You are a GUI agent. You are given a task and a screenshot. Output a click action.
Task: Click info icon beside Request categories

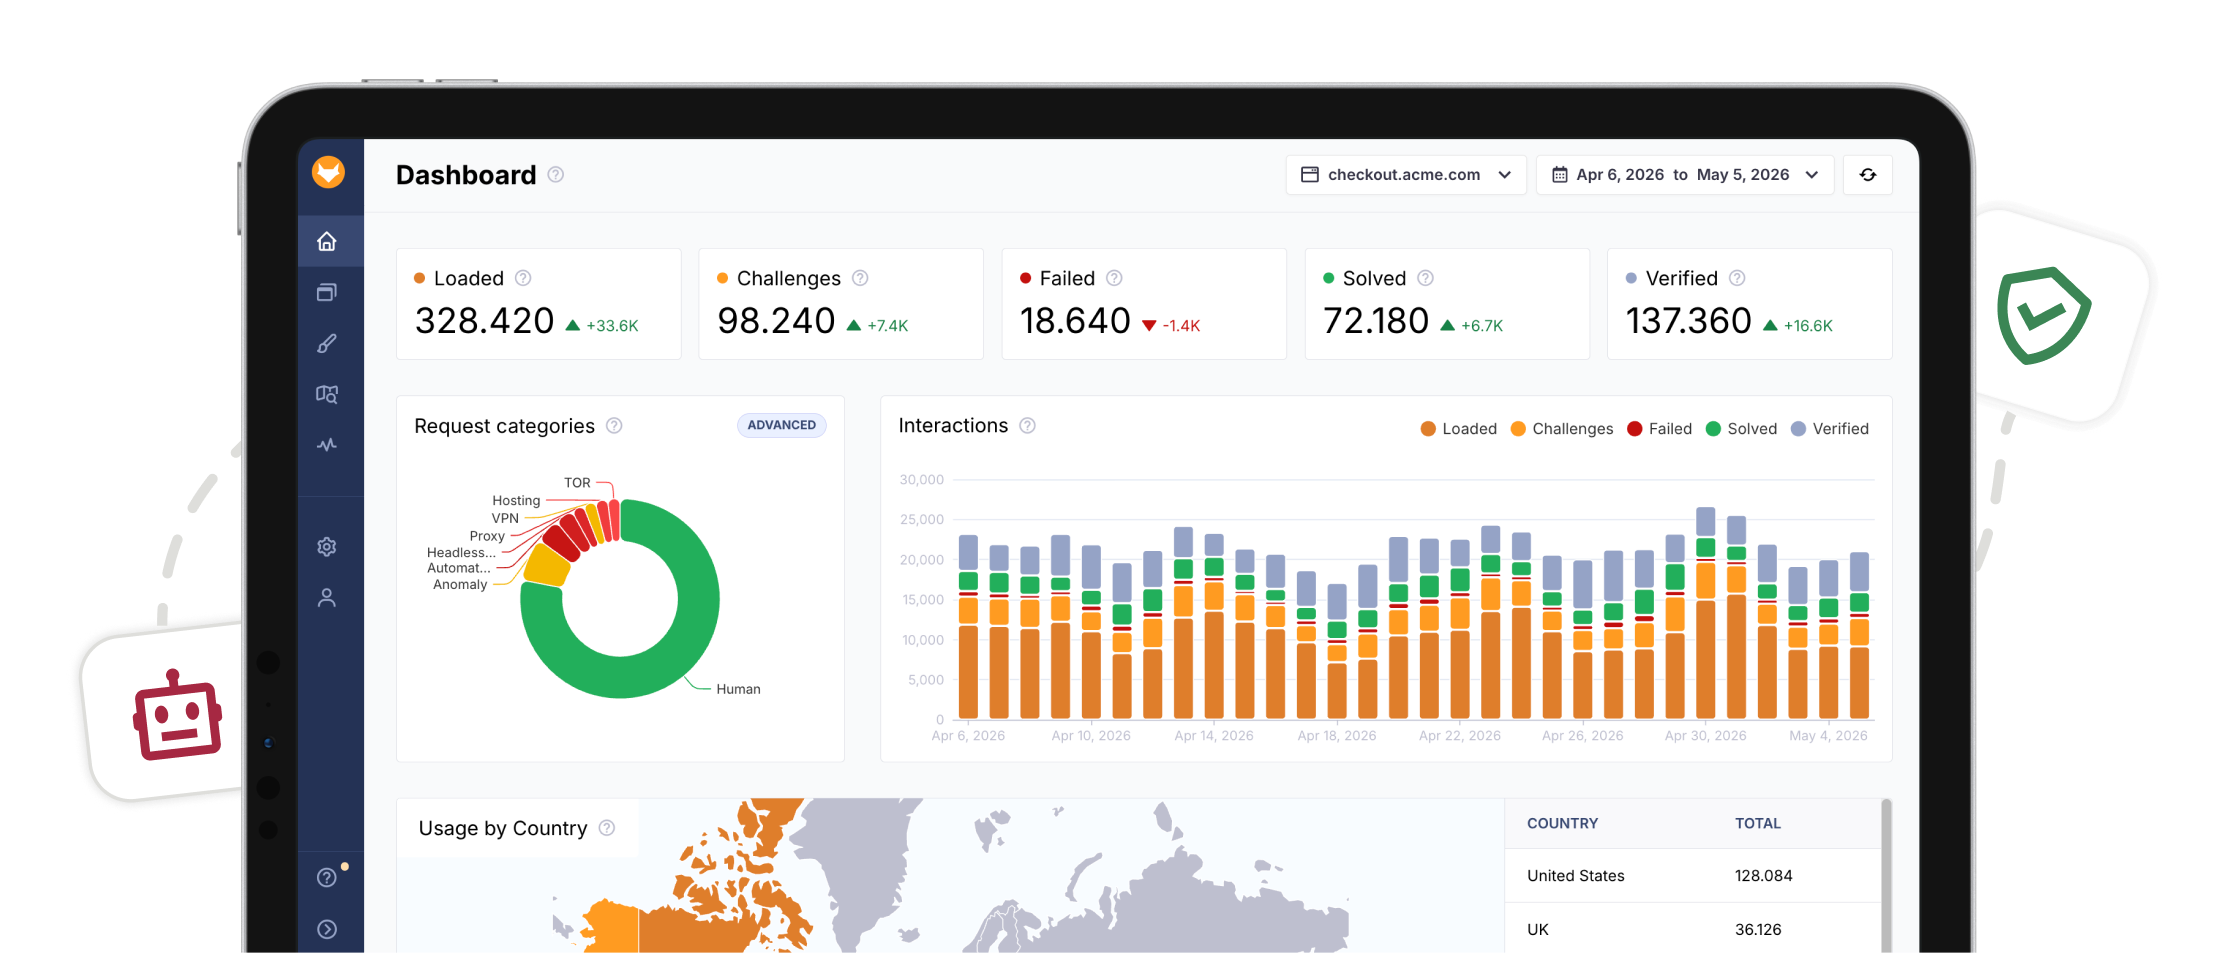click(614, 426)
